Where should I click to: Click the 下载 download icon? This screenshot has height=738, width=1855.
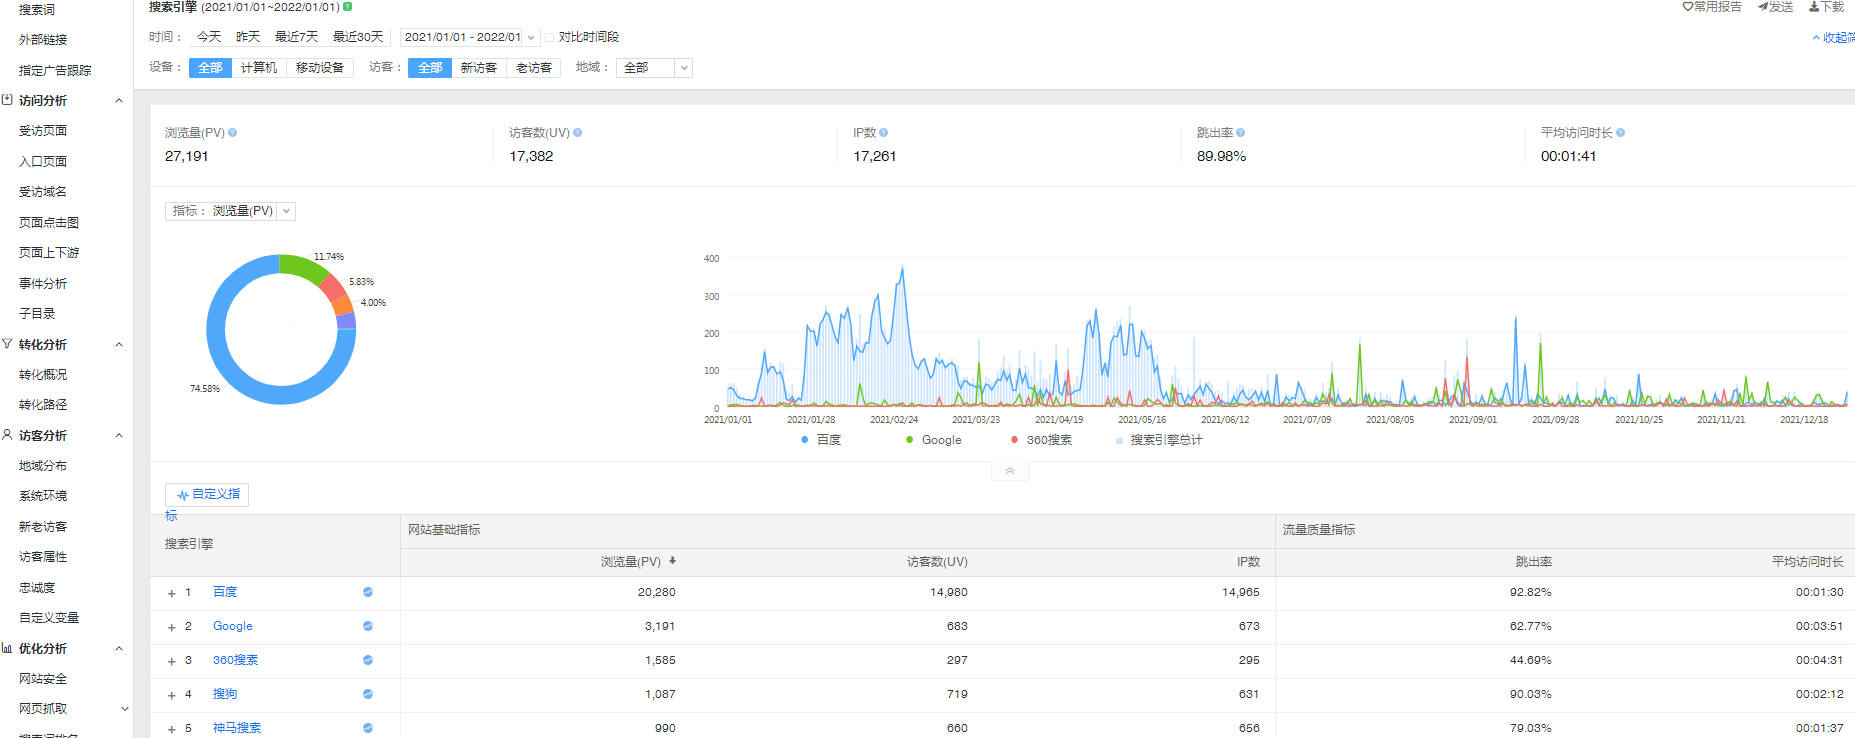click(1814, 7)
